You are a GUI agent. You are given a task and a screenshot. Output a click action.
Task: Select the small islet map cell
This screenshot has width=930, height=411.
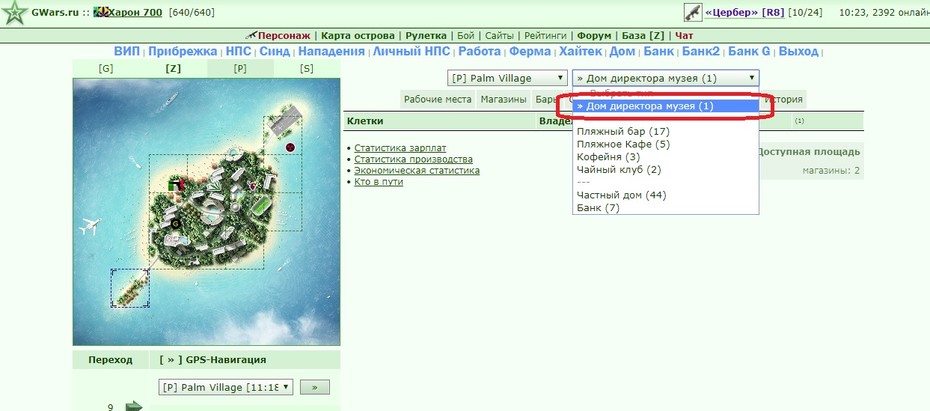[x=130, y=288]
